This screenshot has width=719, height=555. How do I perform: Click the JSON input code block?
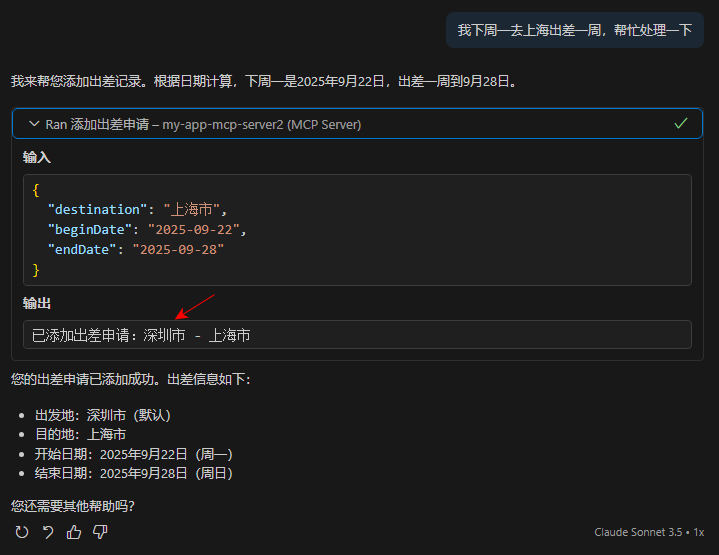[x=357, y=230]
